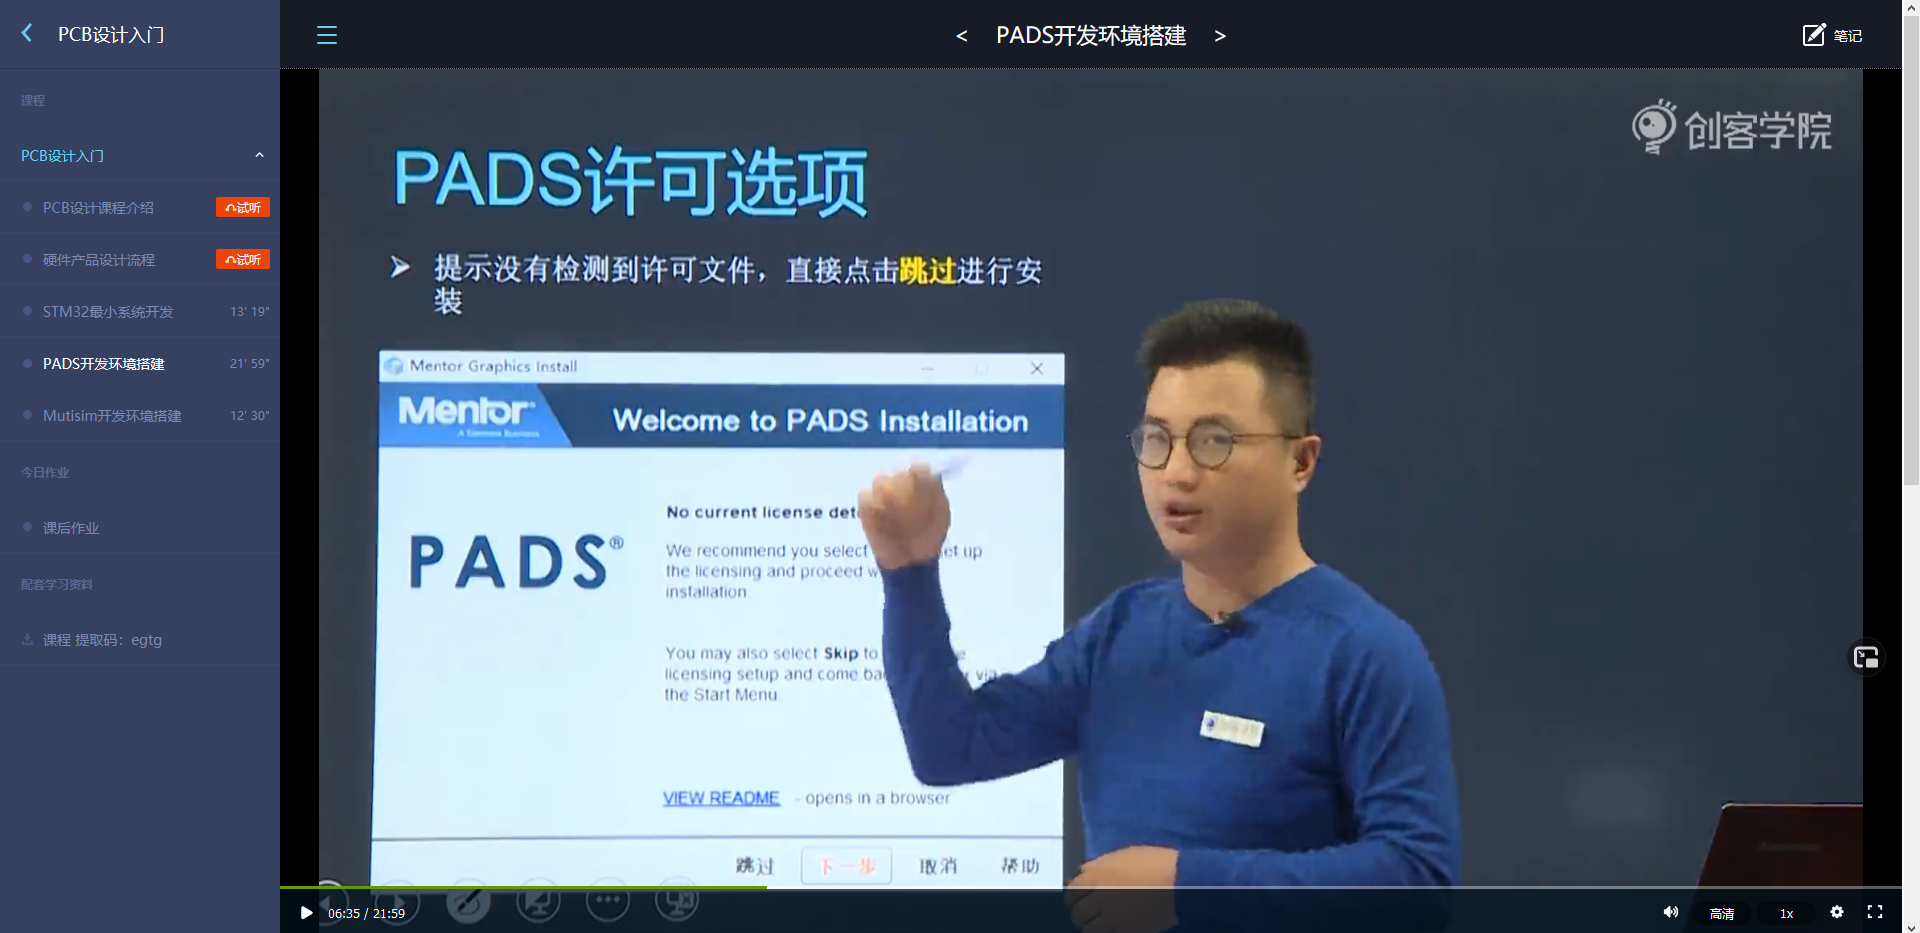Click the 试听 badge on PCB设计课程介绍
Viewport: 1920px width, 933px height.
tap(242, 207)
